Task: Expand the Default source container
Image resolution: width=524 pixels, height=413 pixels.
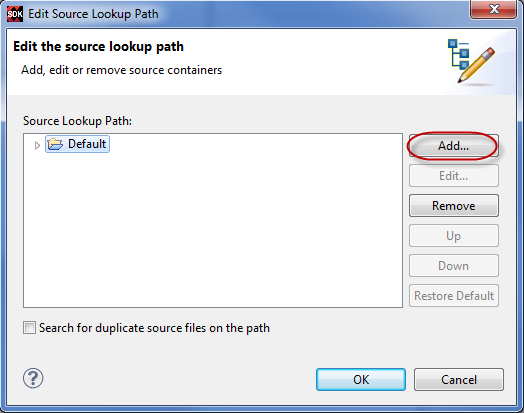Action: (37, 145)
